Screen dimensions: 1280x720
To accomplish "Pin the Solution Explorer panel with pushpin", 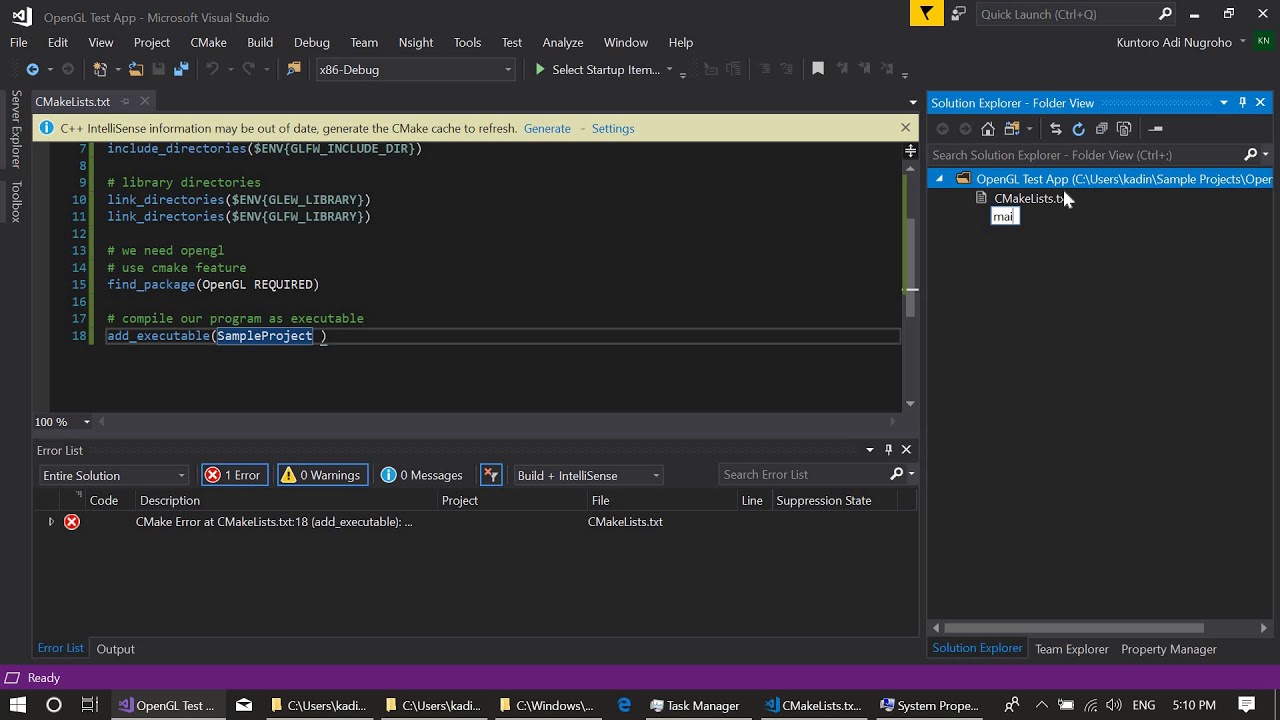I will (x=1243, y=102).
